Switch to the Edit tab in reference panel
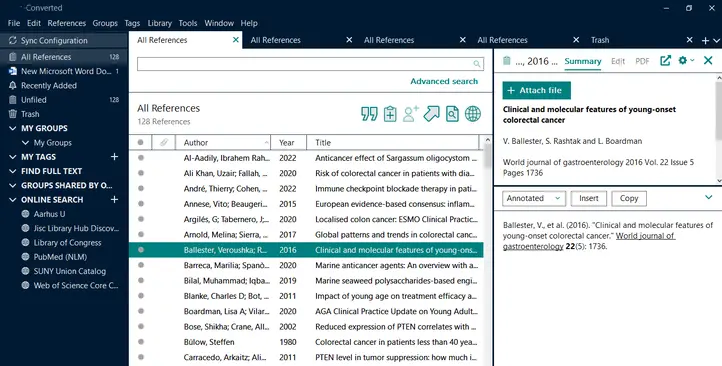 pyautogui.click(x=618, y=61)
